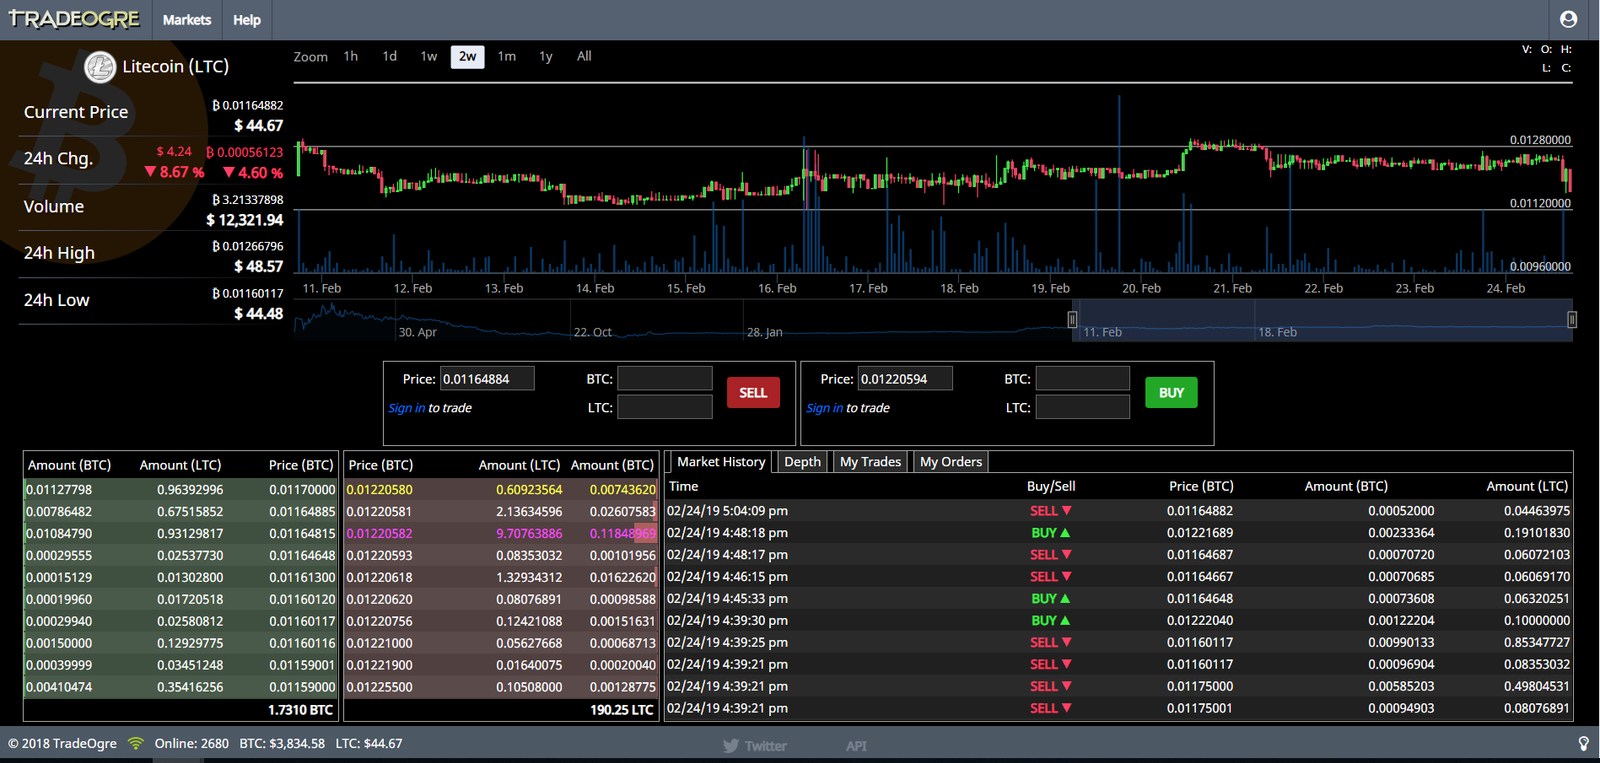Switch to the Depth tab
The height and width of the screenshot is (763, 1600).
pos(802,462)
